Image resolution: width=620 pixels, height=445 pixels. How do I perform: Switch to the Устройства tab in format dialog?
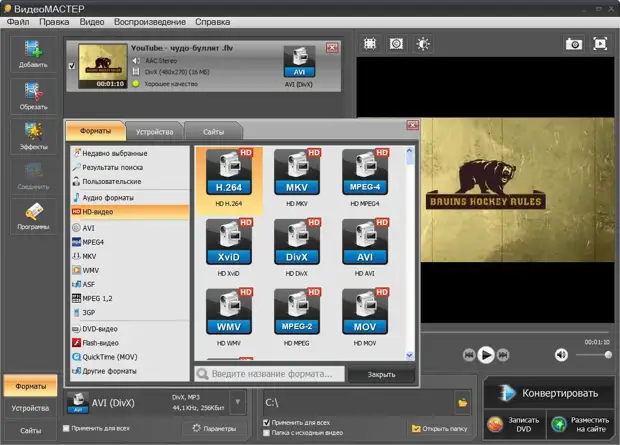pos(155,132)
